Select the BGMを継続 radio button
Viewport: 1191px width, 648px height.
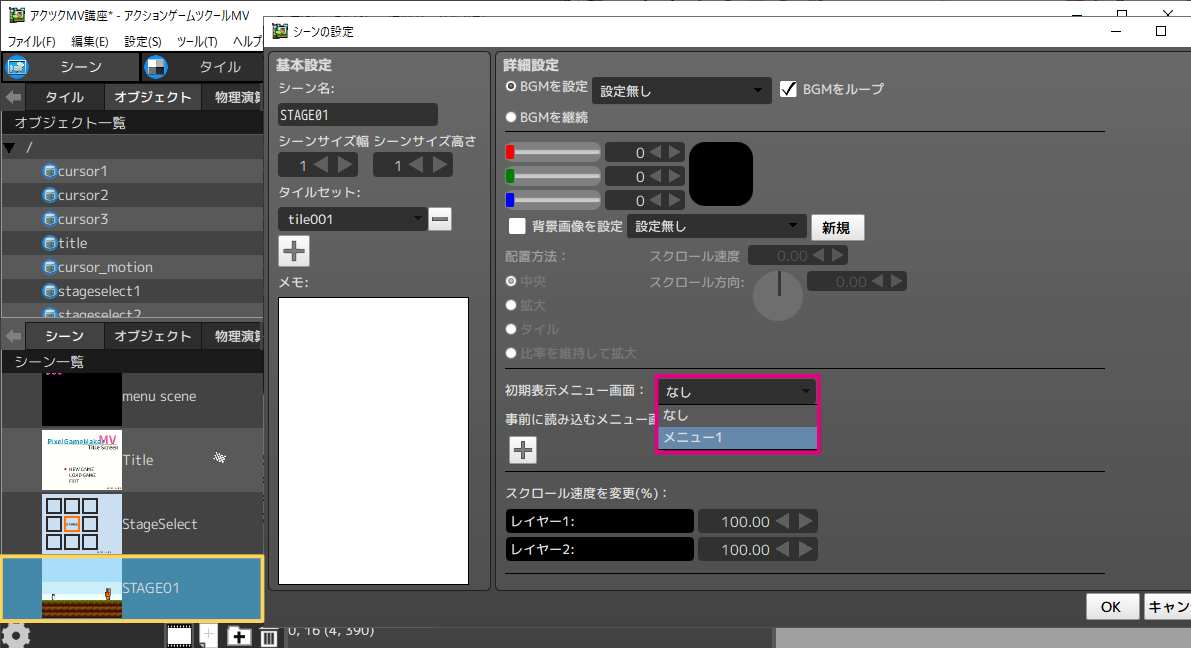tap(512, 117)
